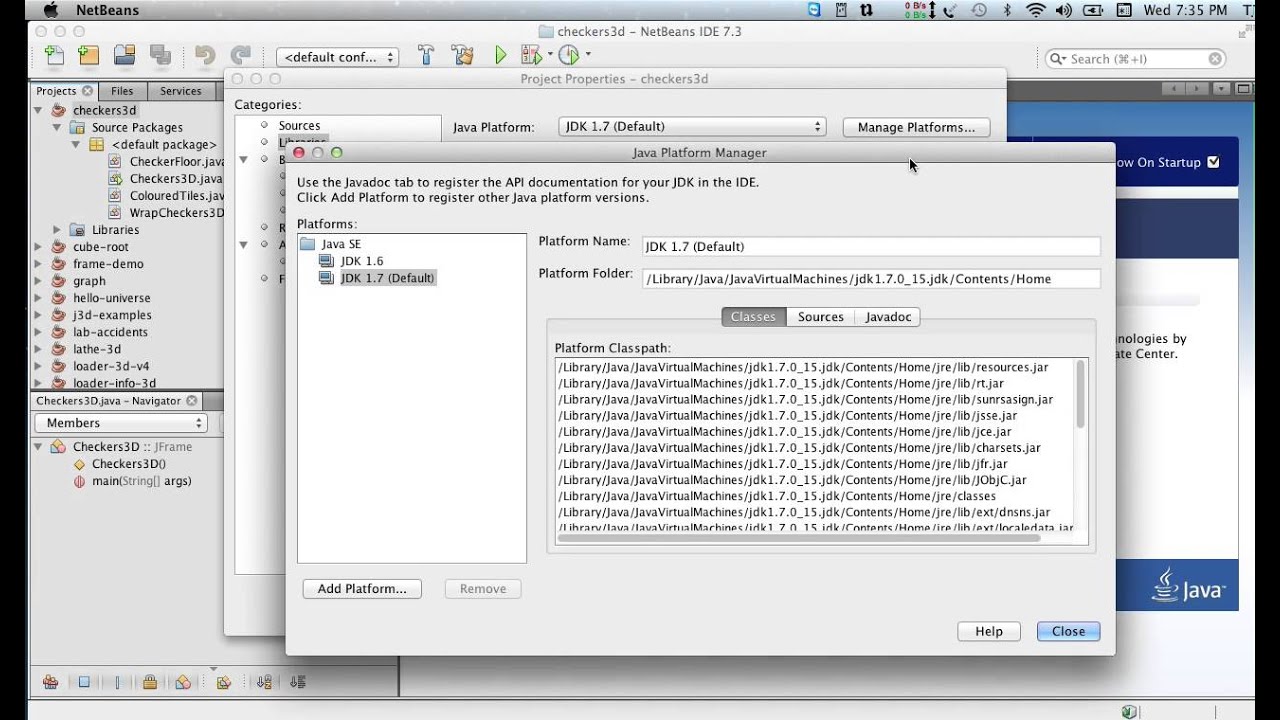Open Profile Project dropdown arrow
The height and width of the screenshot is (720, 1280).
click(x=588, y=56)
